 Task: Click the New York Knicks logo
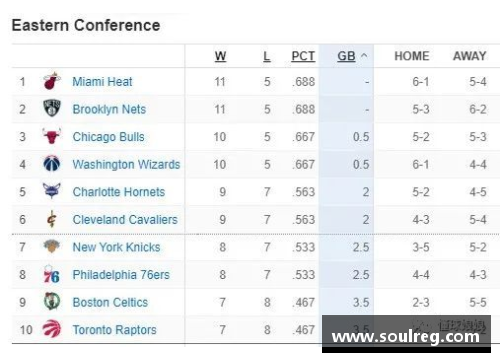[x=52, y=246]
